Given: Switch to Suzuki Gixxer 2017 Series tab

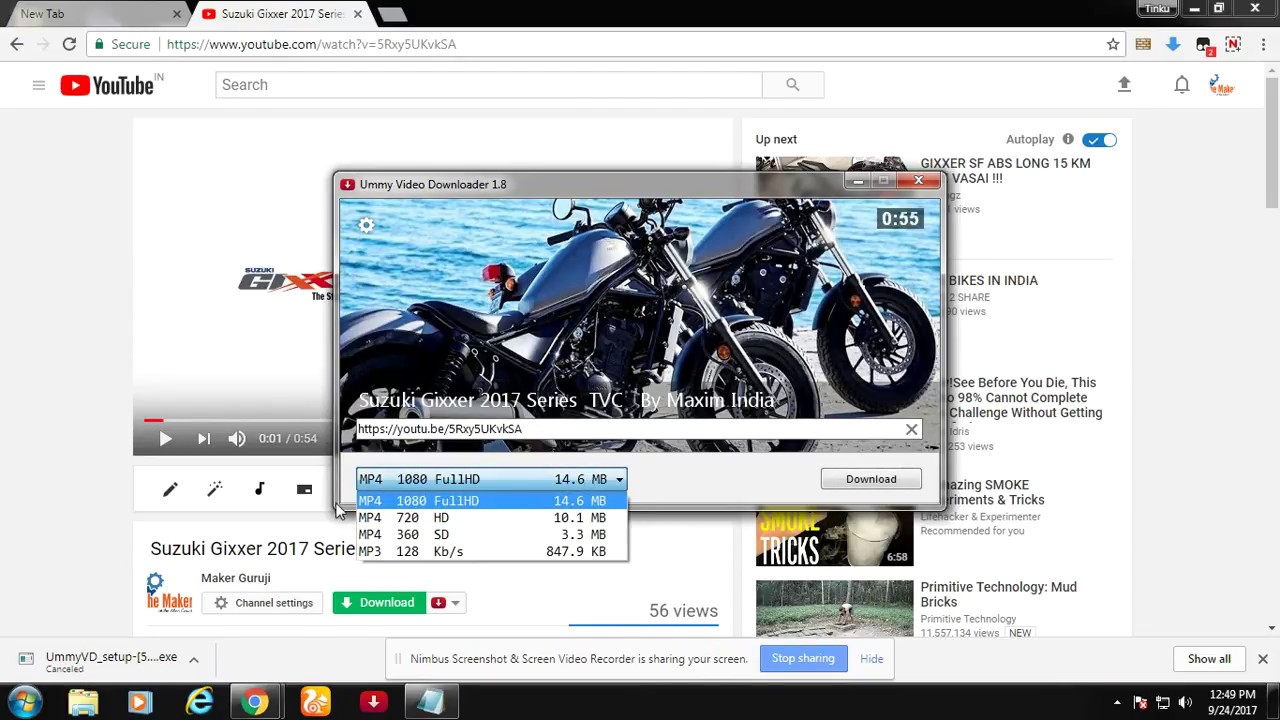Looking at the screenshot, I should tap(282, 14).
